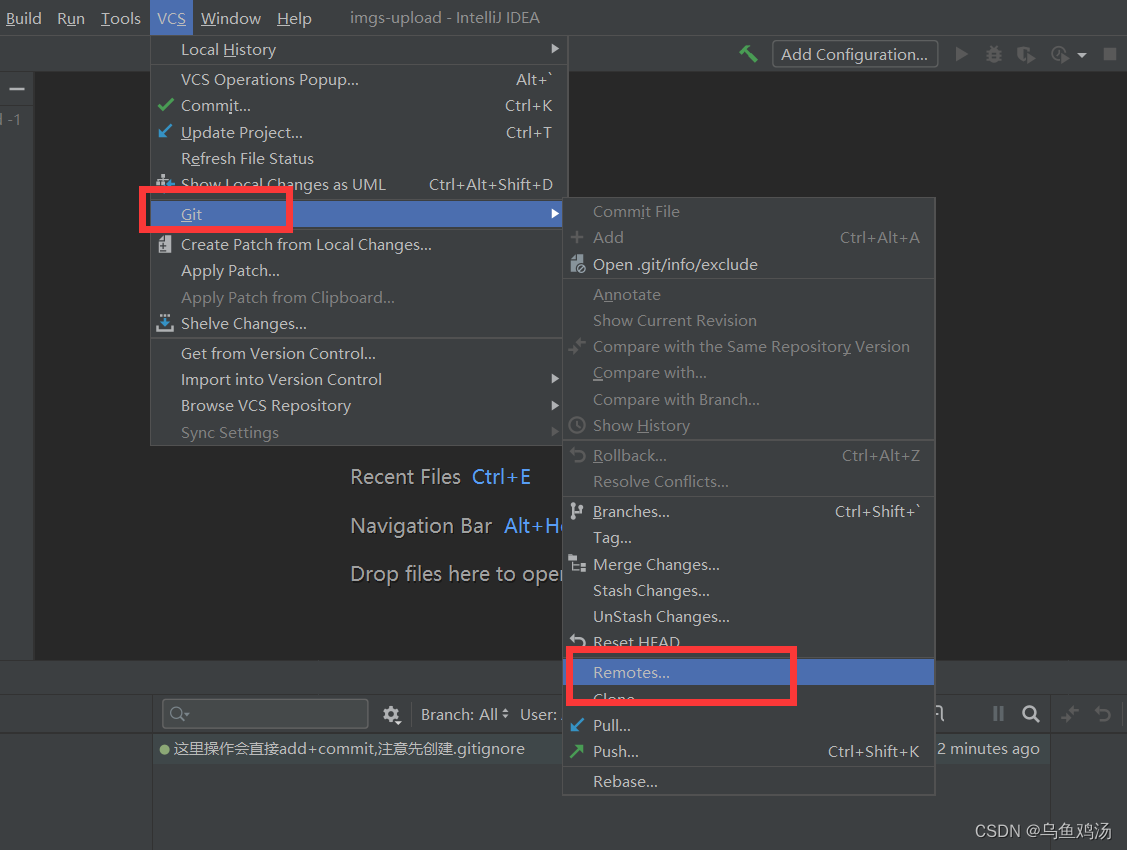Click the minimize dash icon on left panel
Screen dimensions: 1127x850
click(17, 89)
